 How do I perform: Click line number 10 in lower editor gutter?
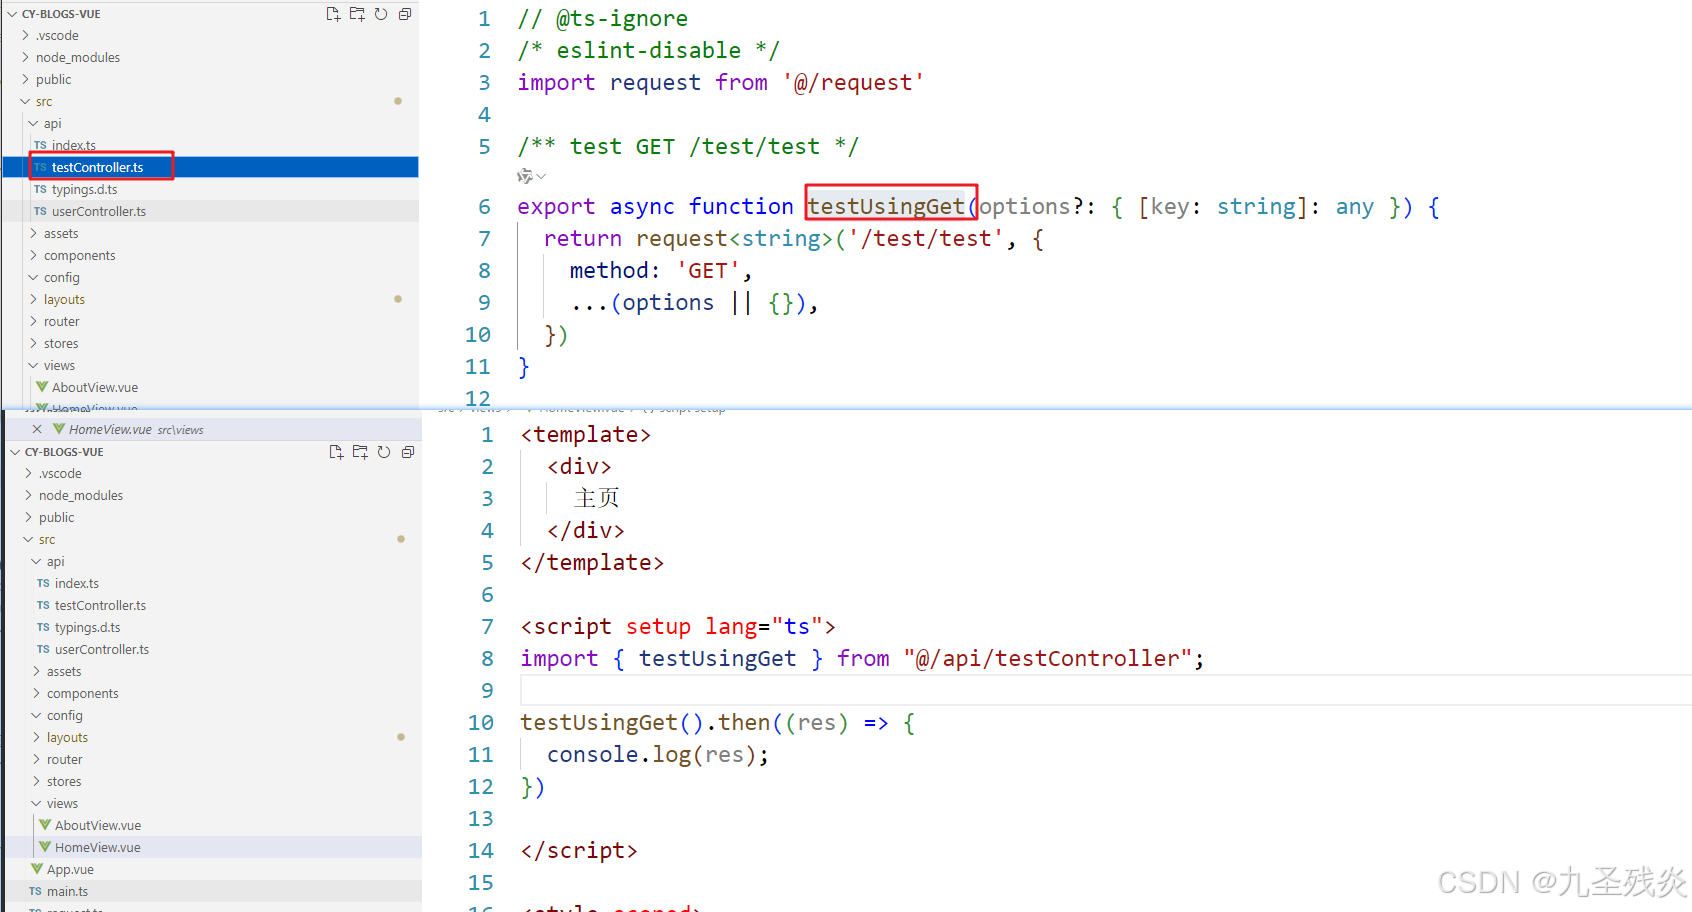click(481, 722)
